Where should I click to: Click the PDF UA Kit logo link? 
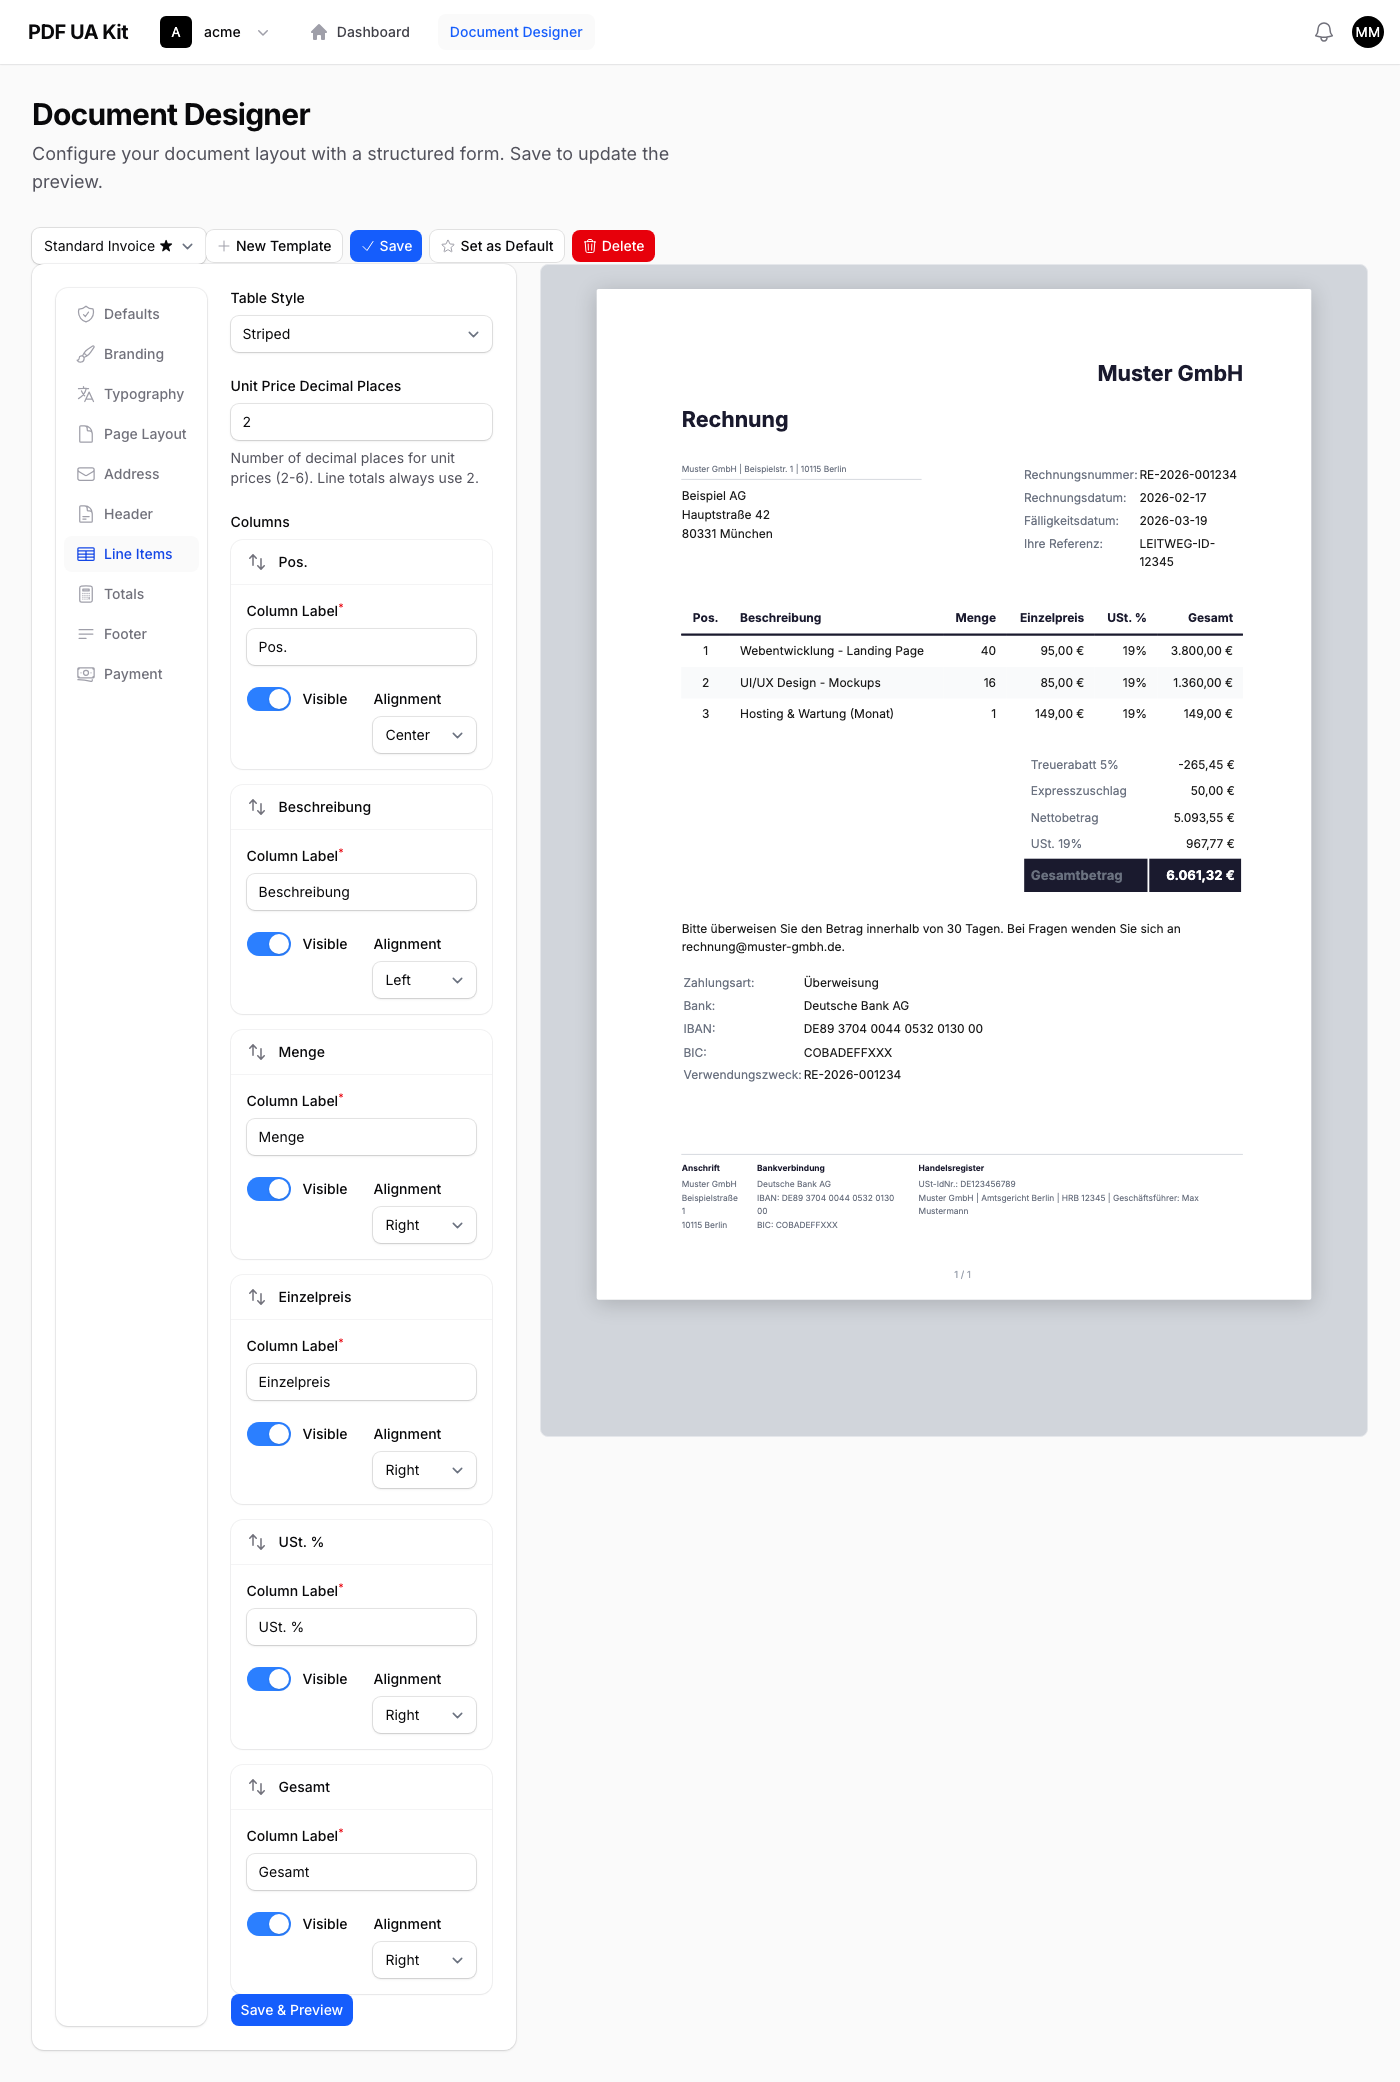coord(78,32)
